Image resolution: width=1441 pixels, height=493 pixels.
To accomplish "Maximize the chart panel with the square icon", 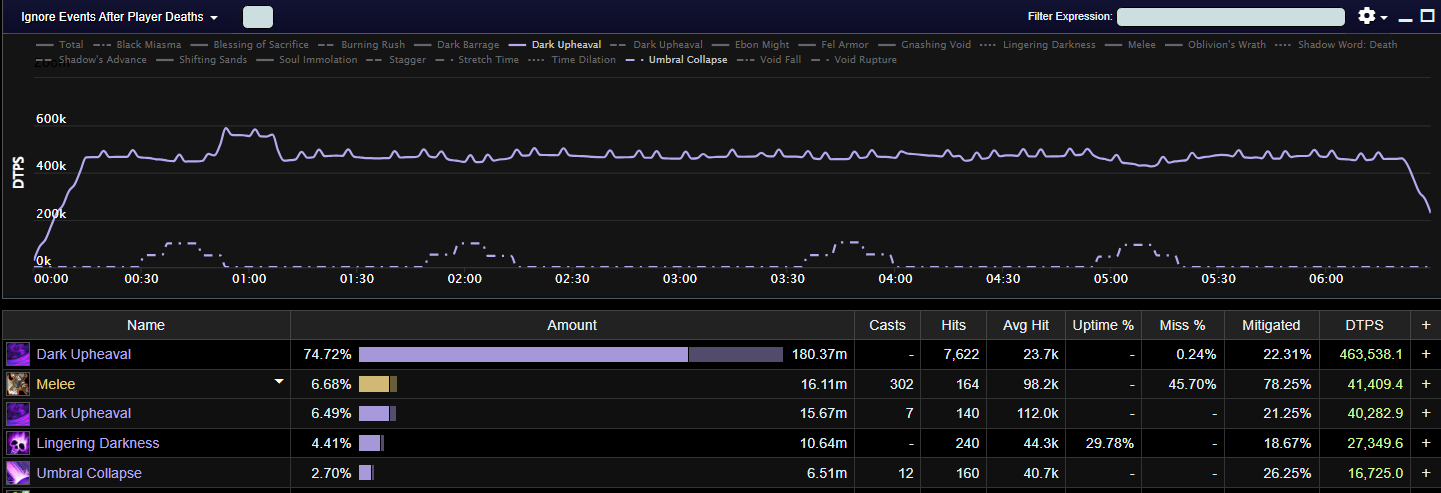I will tap(1427, 16).
